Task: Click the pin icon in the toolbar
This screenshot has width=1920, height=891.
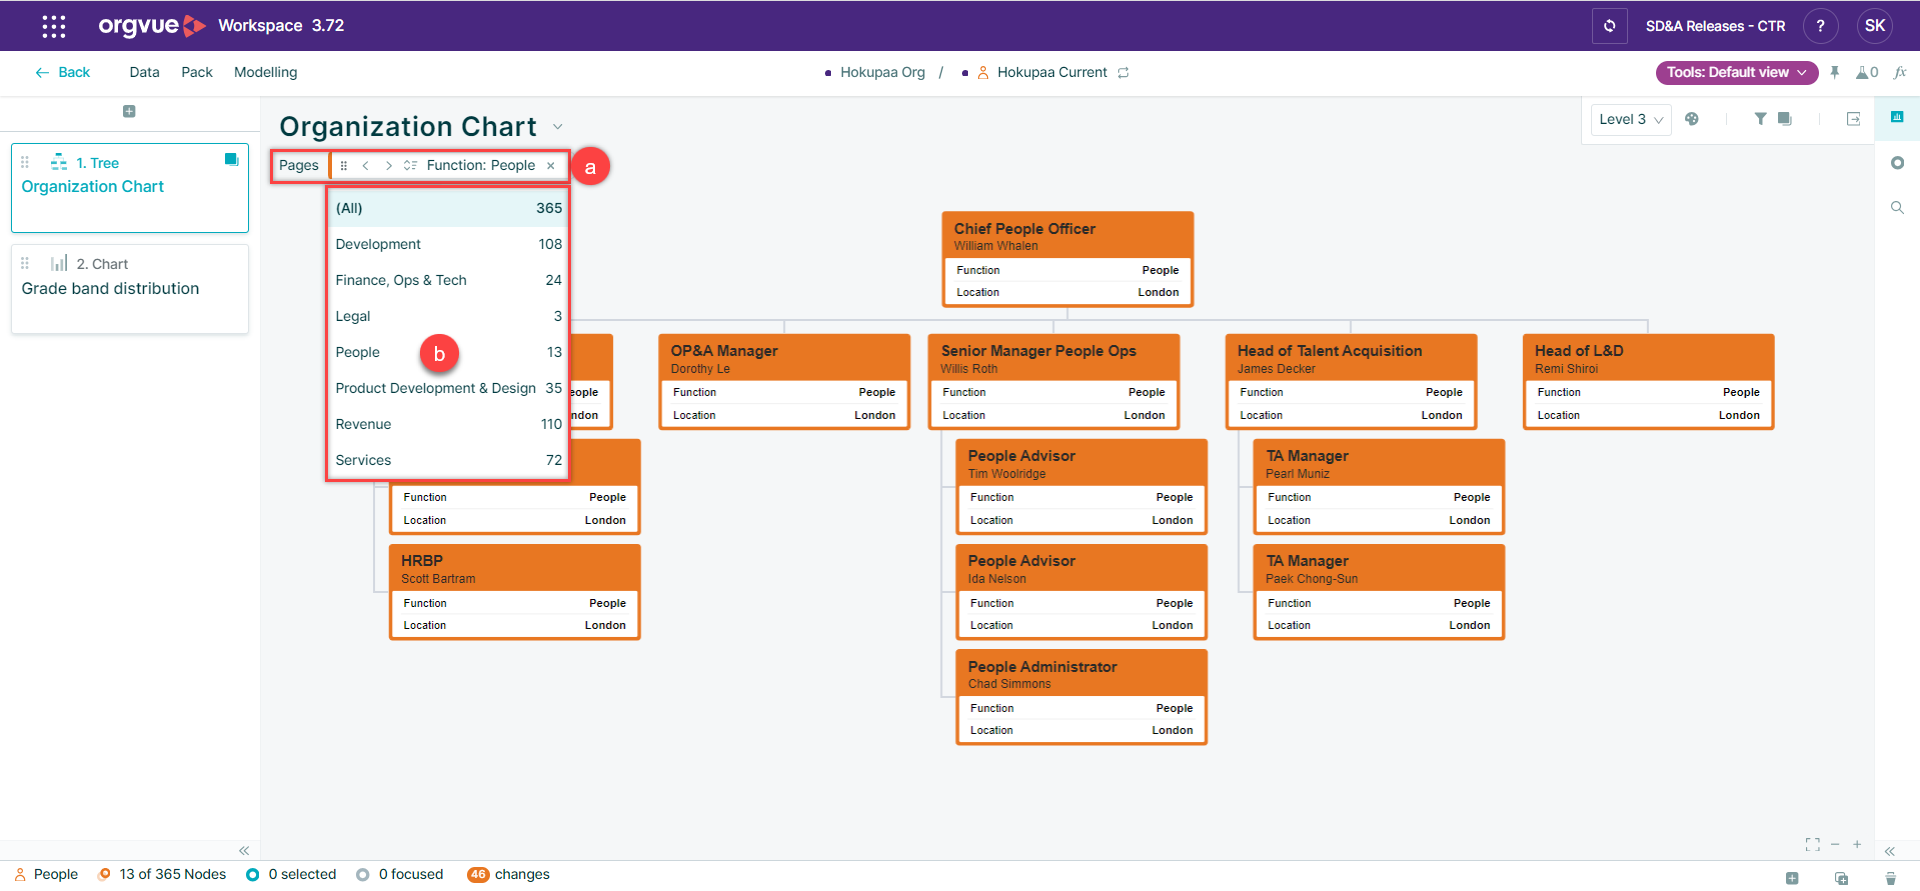Action: 1834,72
